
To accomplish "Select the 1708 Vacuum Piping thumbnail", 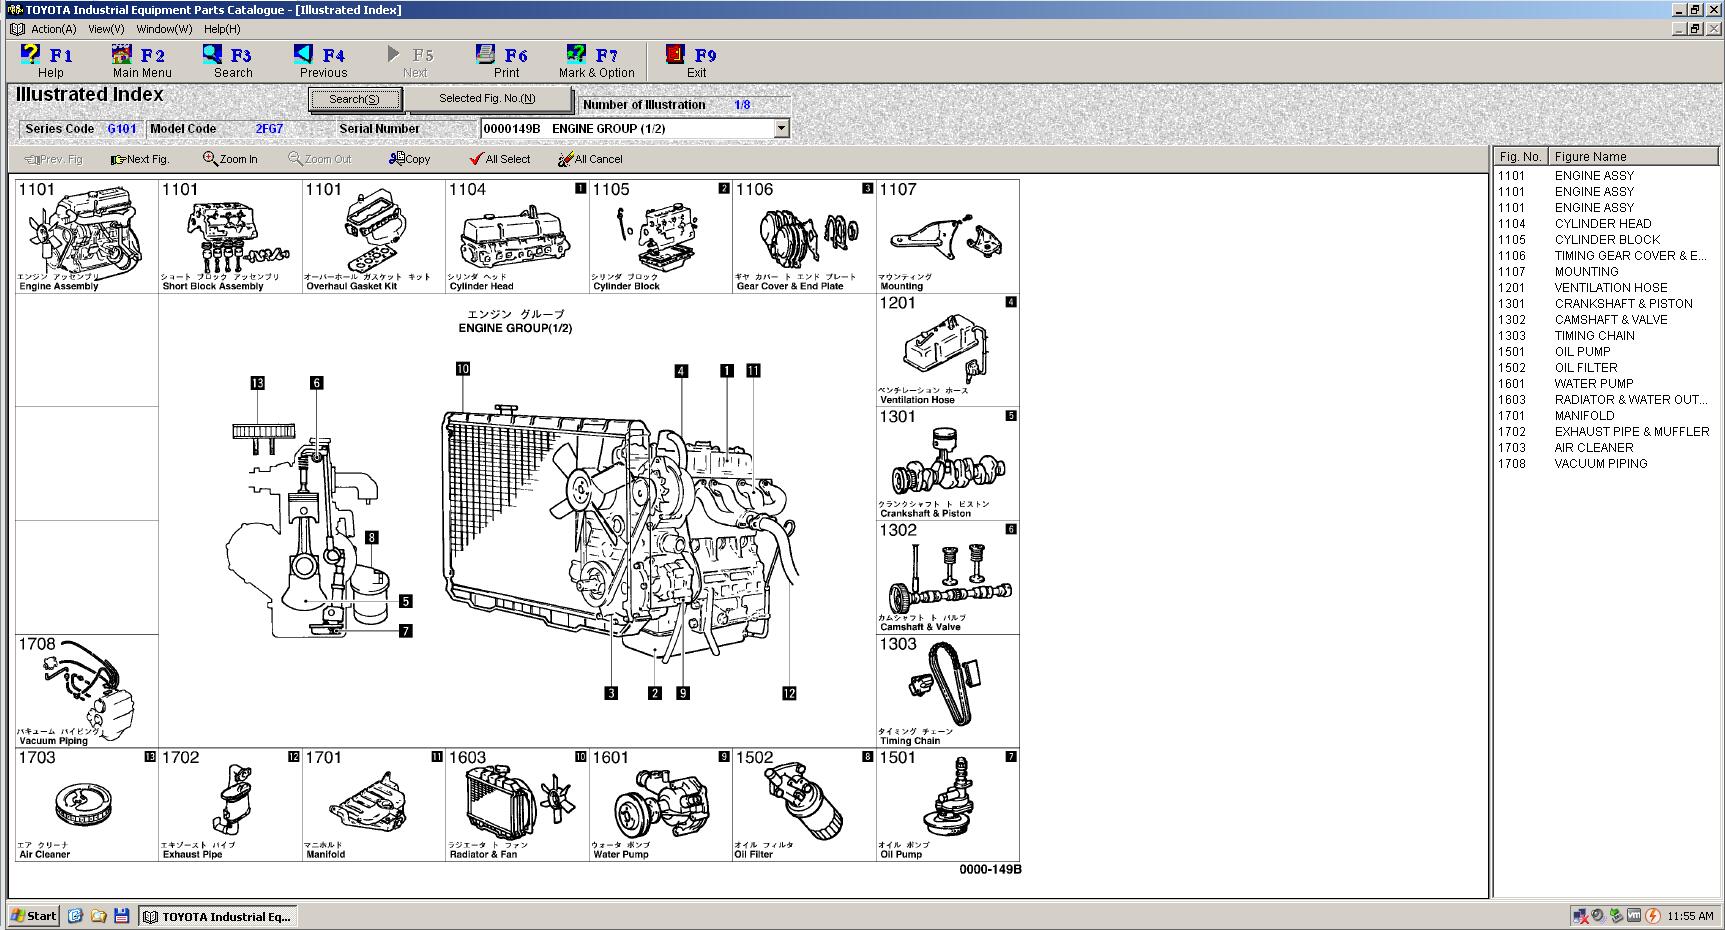I will 87,691.
